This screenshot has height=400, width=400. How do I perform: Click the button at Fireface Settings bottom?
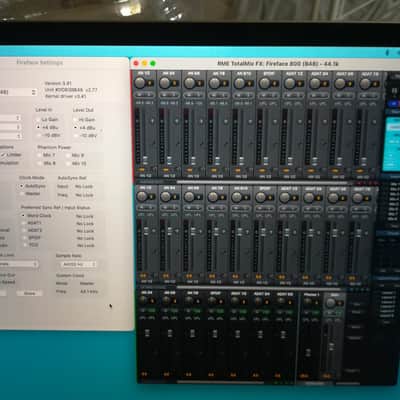pyautogui.click(x=29, y=293)
